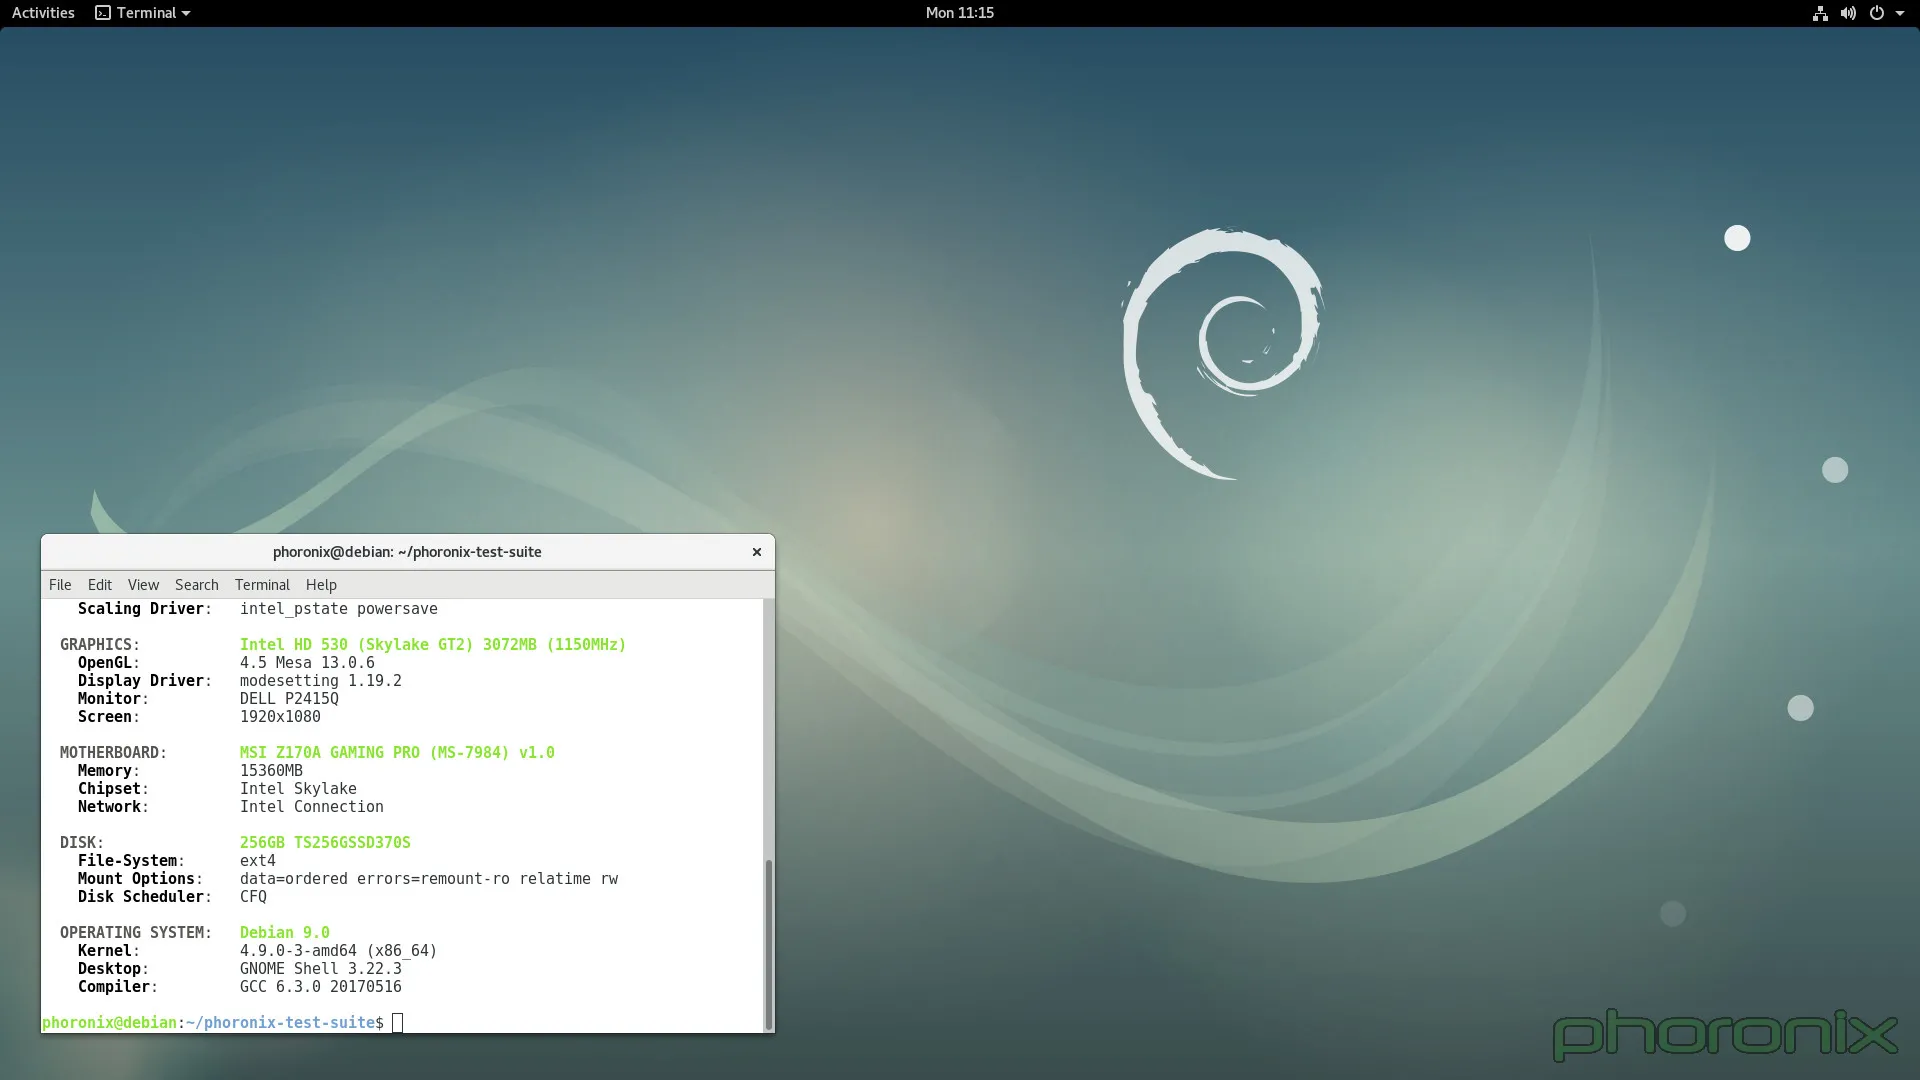1920x1080 pixels.
Task: Click the 15360MB memory value
Action: (271, 771)
